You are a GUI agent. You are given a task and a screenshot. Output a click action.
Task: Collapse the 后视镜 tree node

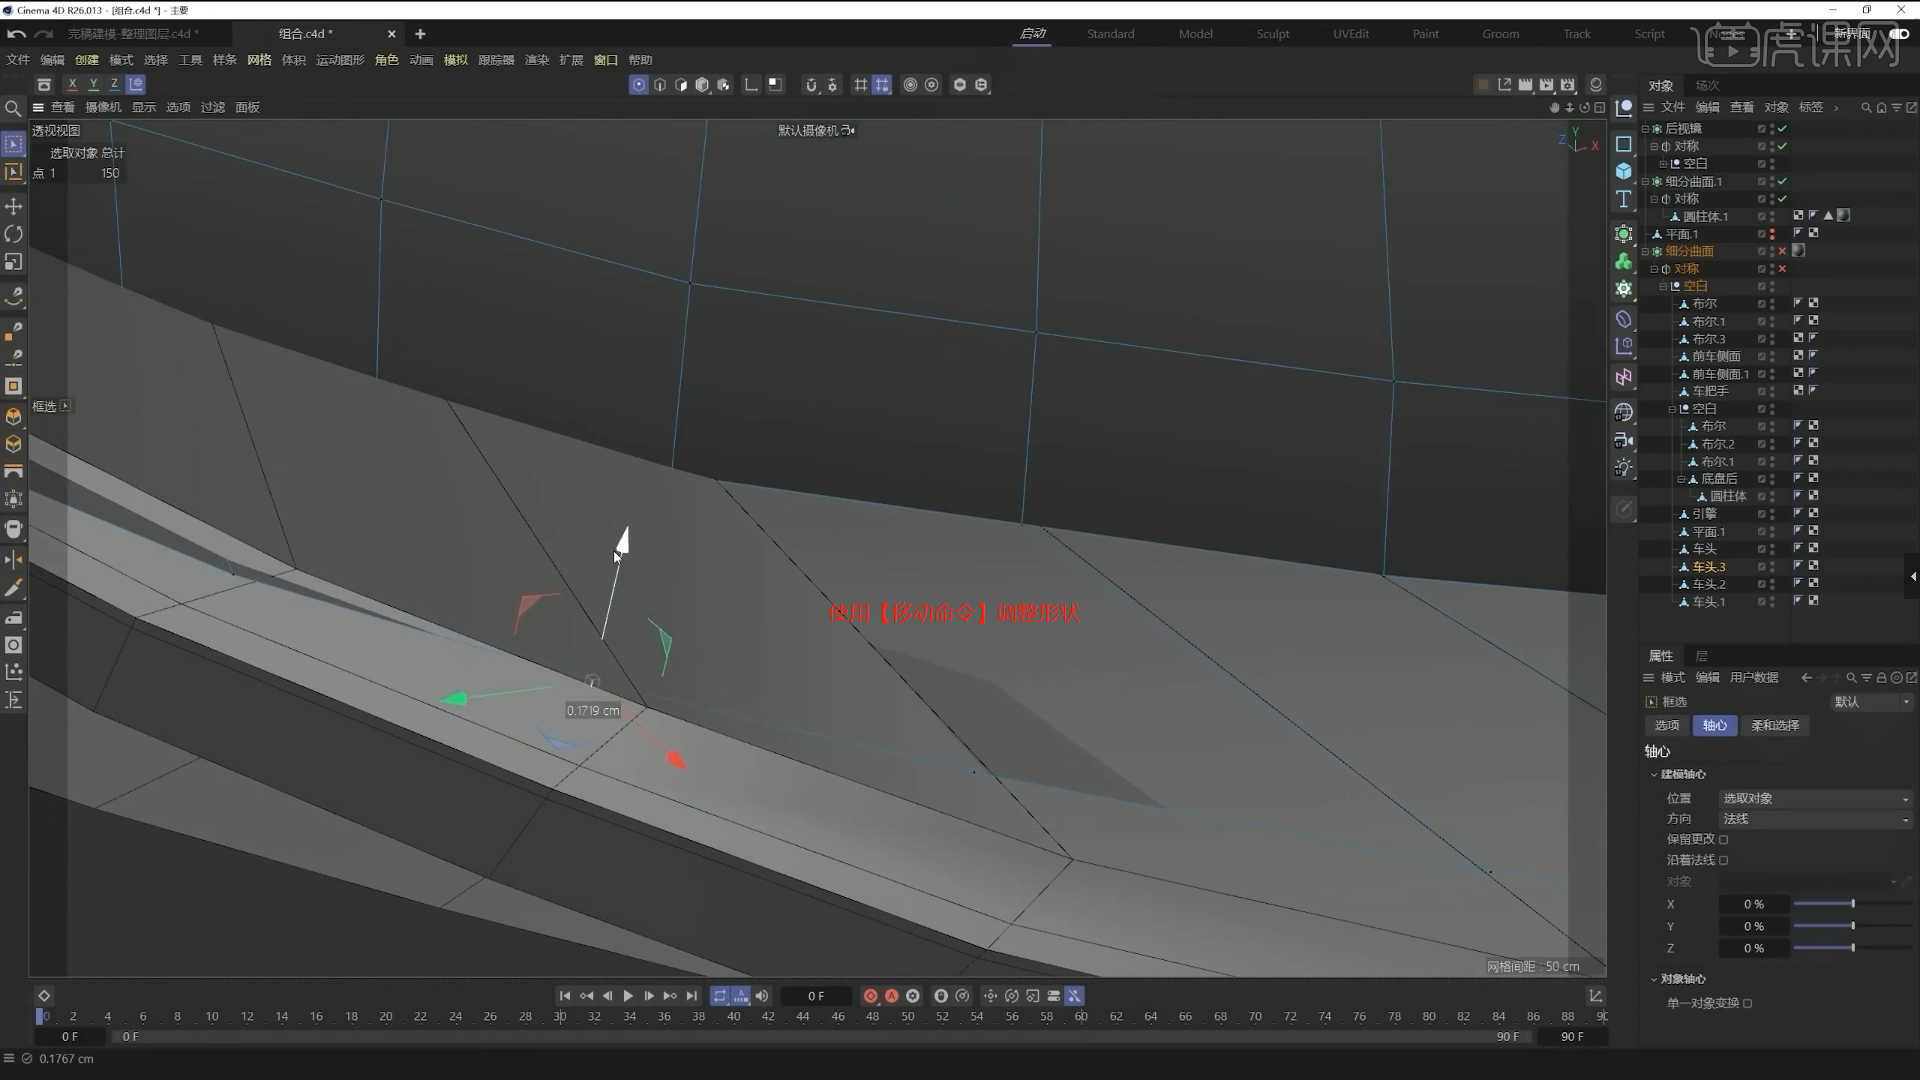point(1645,129)
